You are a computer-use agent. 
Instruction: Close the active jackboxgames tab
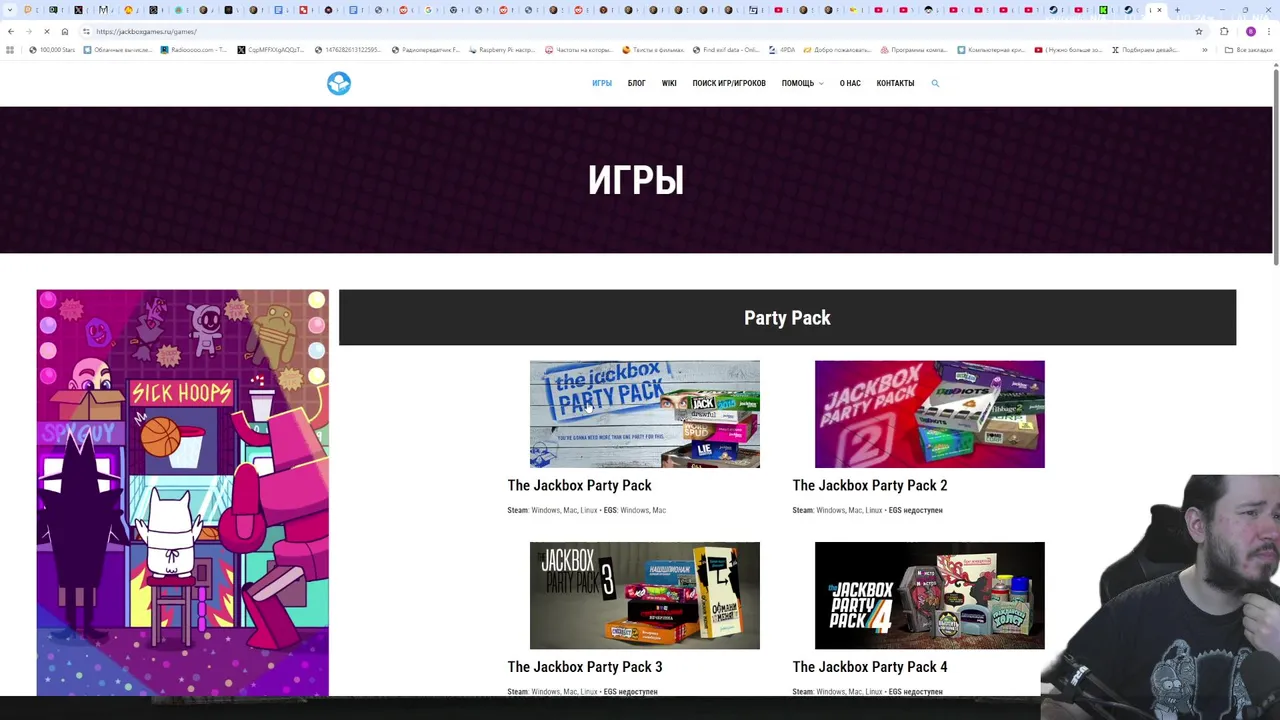point(1160,10)
